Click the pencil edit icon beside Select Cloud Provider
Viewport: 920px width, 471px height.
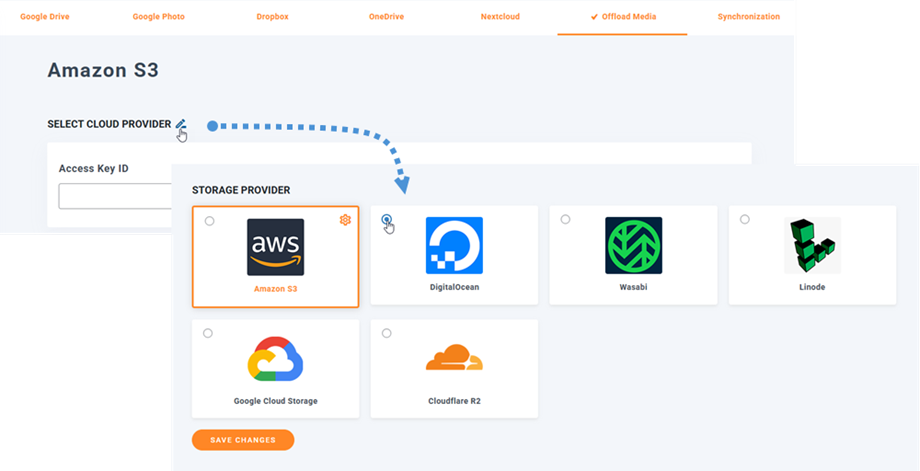point(181,124)
